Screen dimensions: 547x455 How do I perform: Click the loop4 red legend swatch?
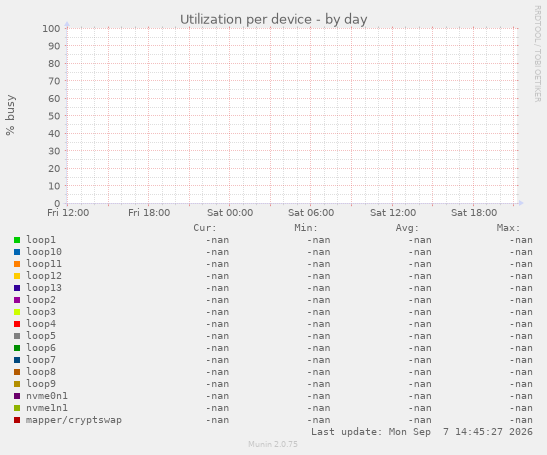17,324
